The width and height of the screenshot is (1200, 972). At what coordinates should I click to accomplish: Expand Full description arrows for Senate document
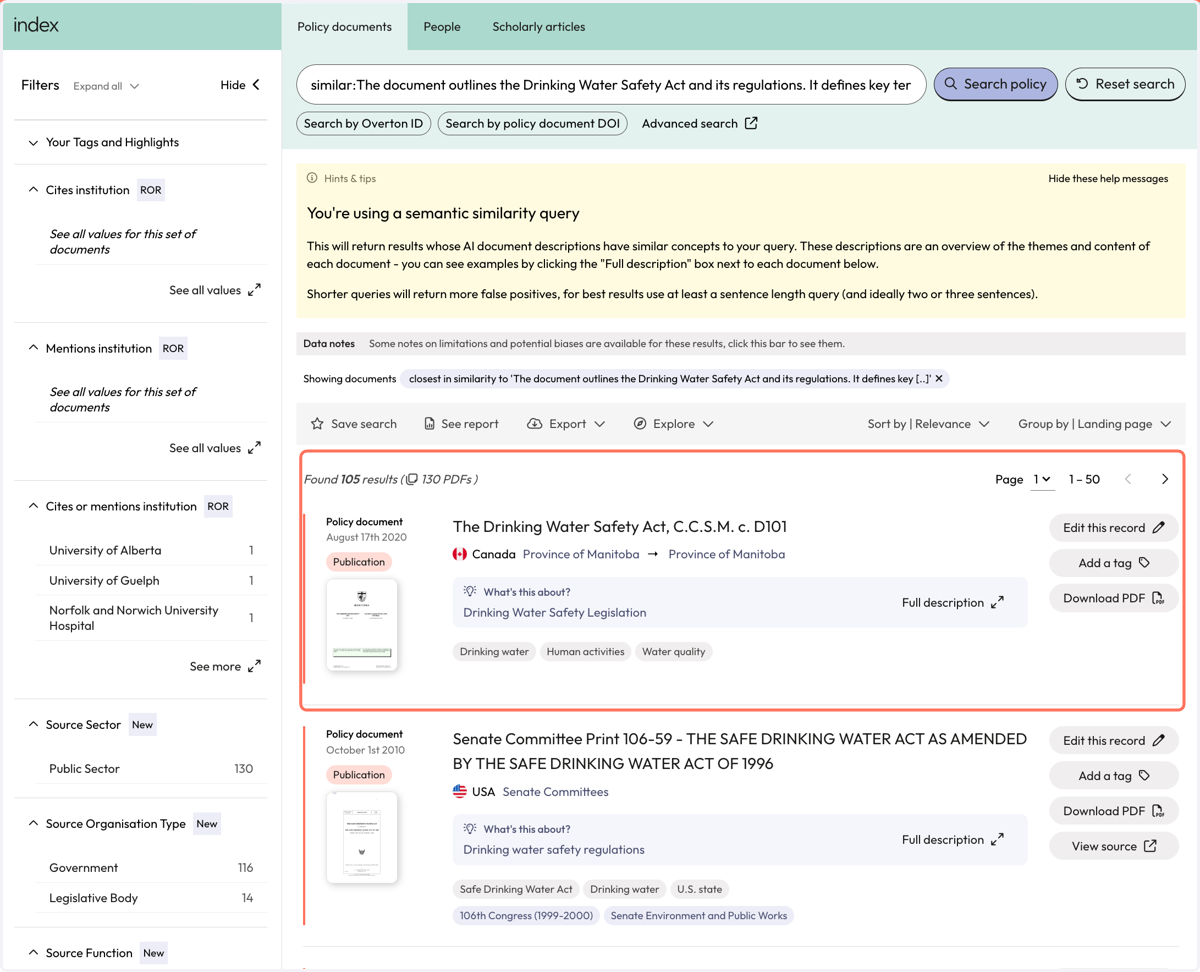[x=997, y=840]
